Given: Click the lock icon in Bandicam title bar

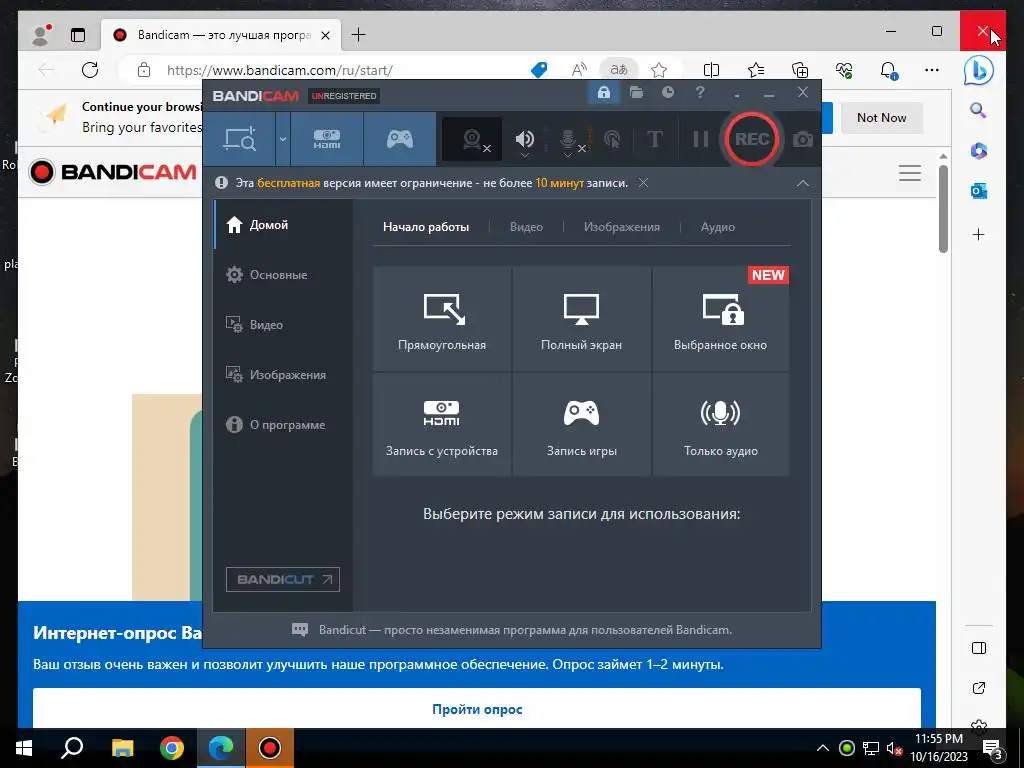Looking at the screenshot, I should (x=603, y=93).
